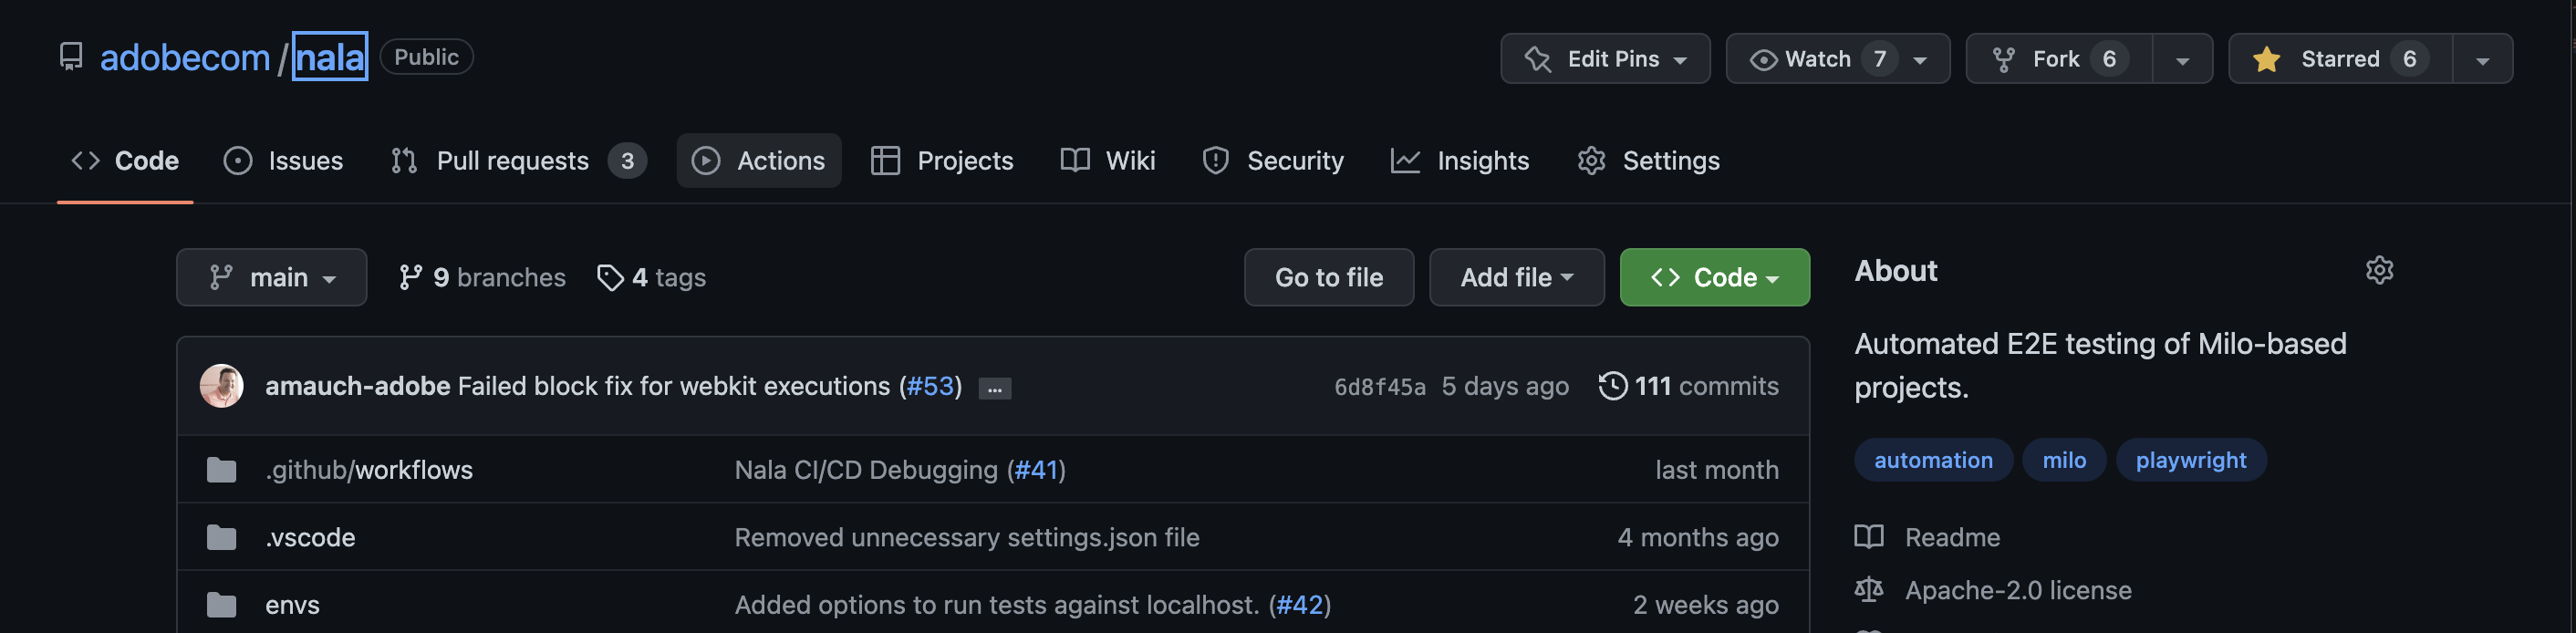Open the main branch selector dropdown
Viewport: 2576px width, 633px height.
coord(272,277)
